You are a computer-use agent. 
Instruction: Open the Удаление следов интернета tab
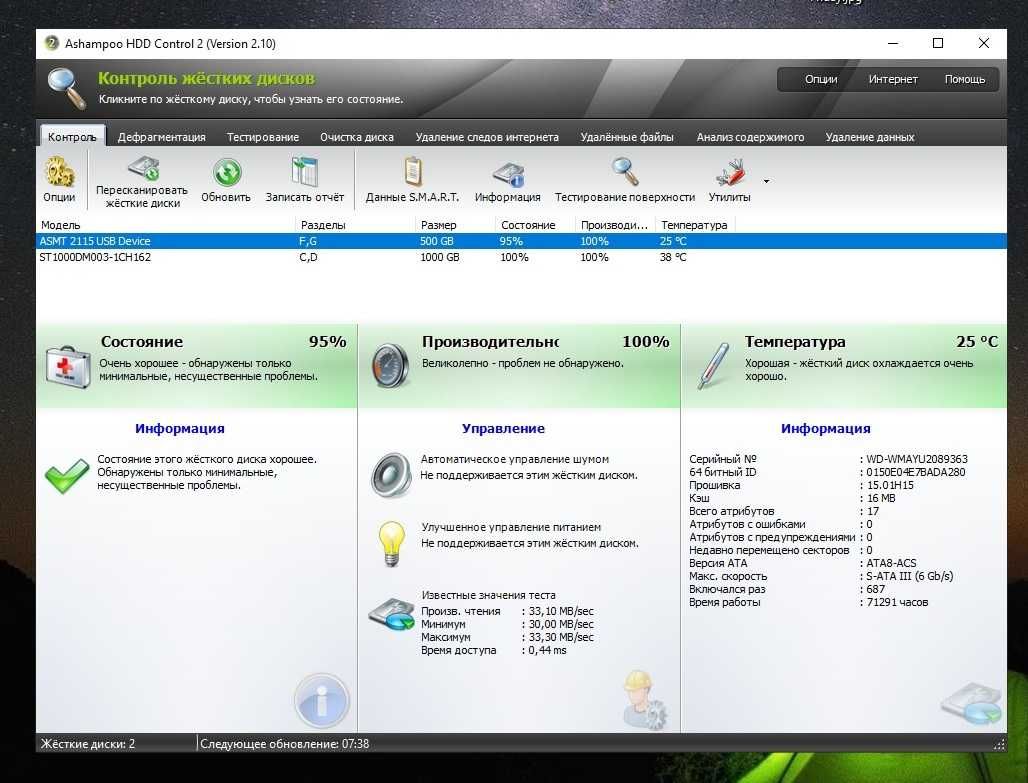487,137
